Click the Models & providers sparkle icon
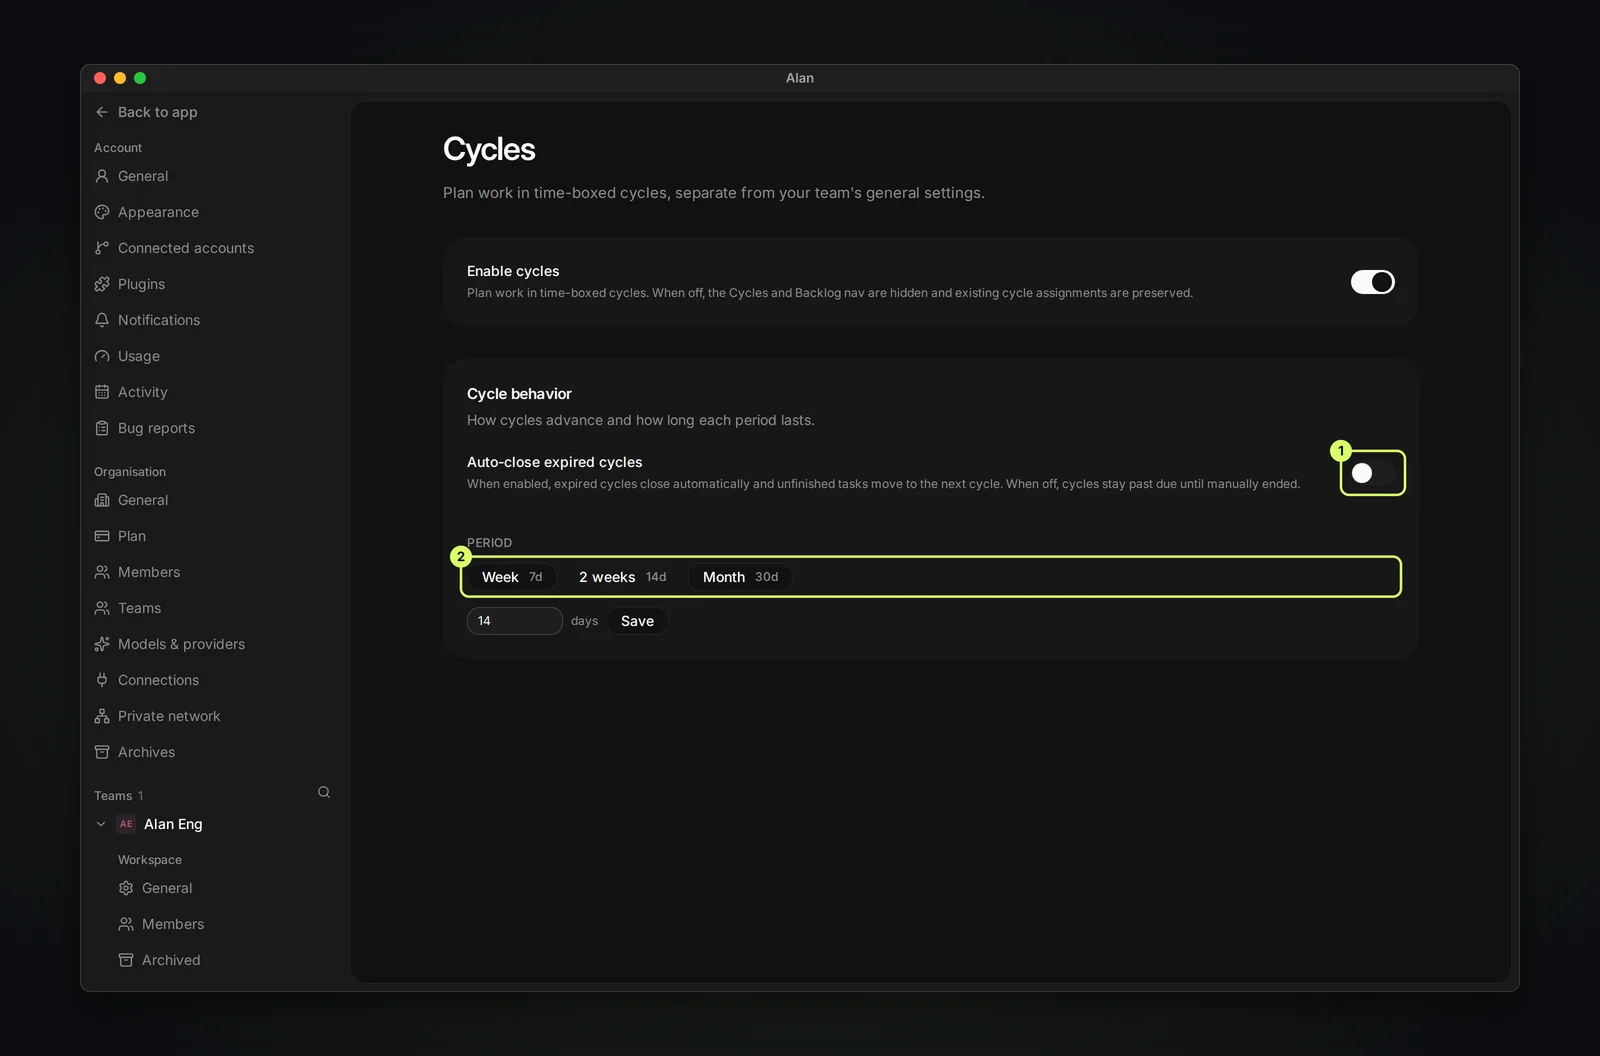 click(x=102, y=644)
